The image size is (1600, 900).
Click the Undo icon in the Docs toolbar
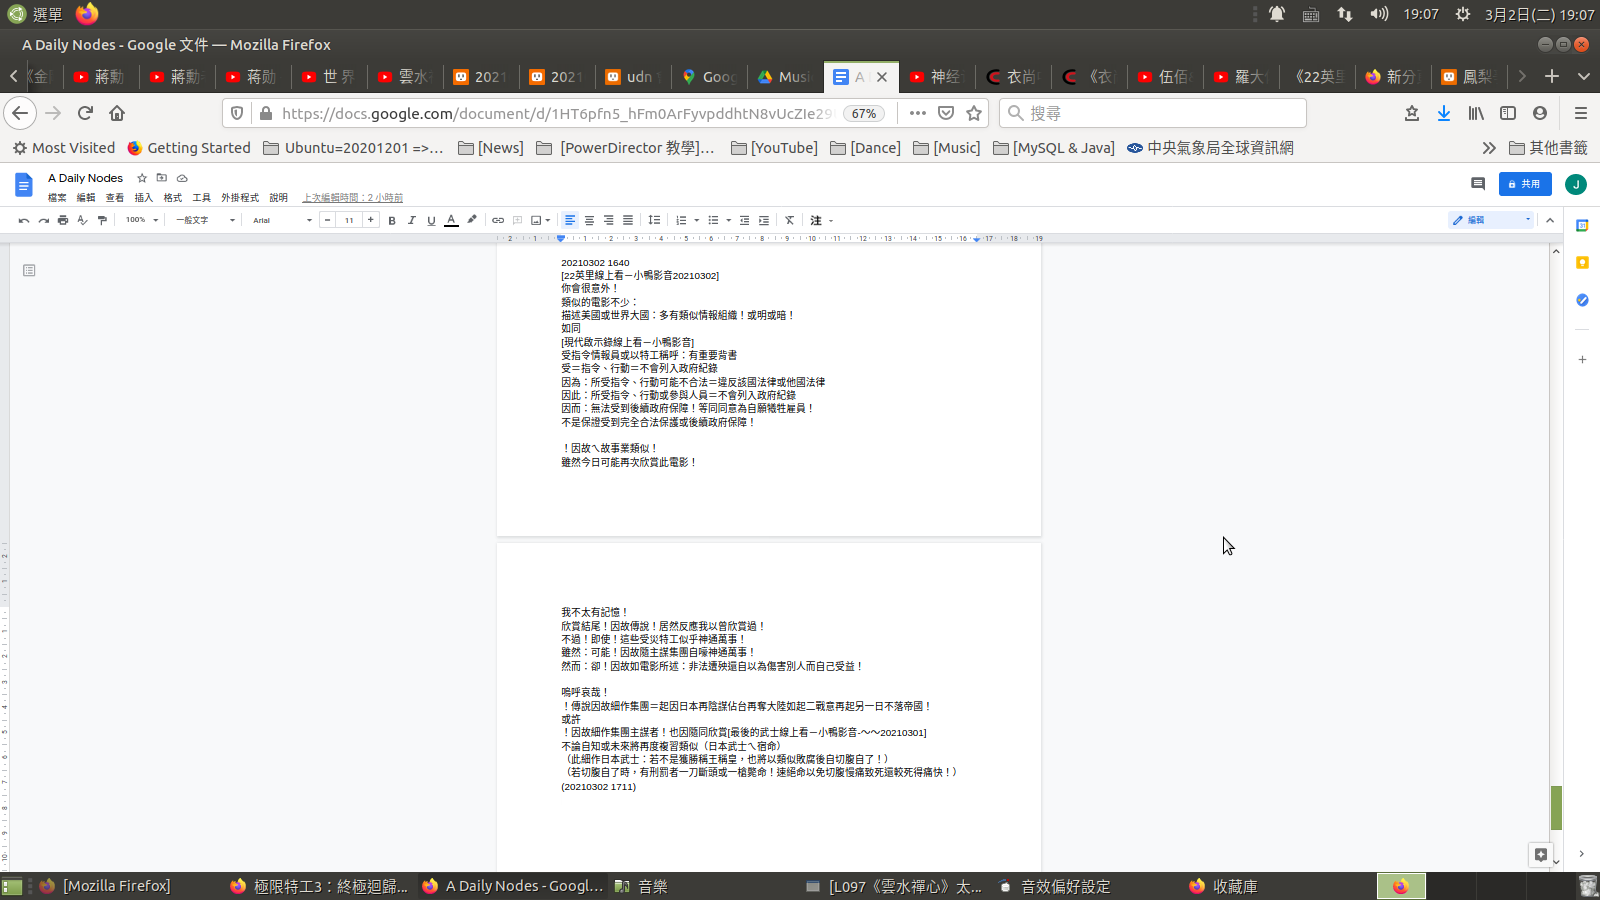point(24,220)
